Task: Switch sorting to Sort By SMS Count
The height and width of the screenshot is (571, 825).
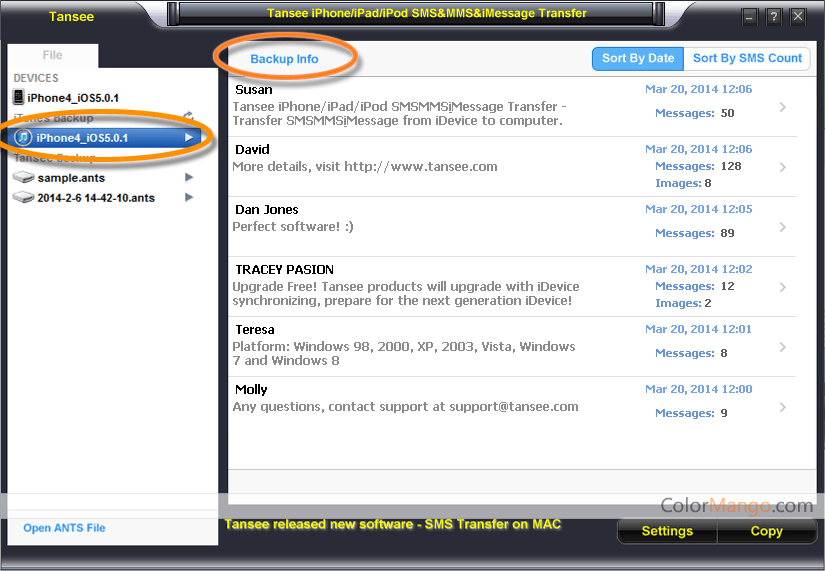Action: (x=747, y=58)
